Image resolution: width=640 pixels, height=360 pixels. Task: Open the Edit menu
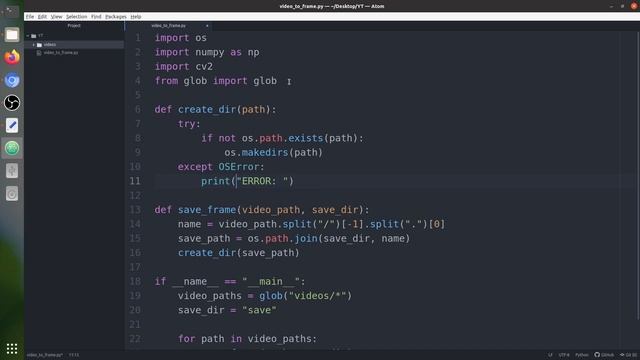point(42,17)
